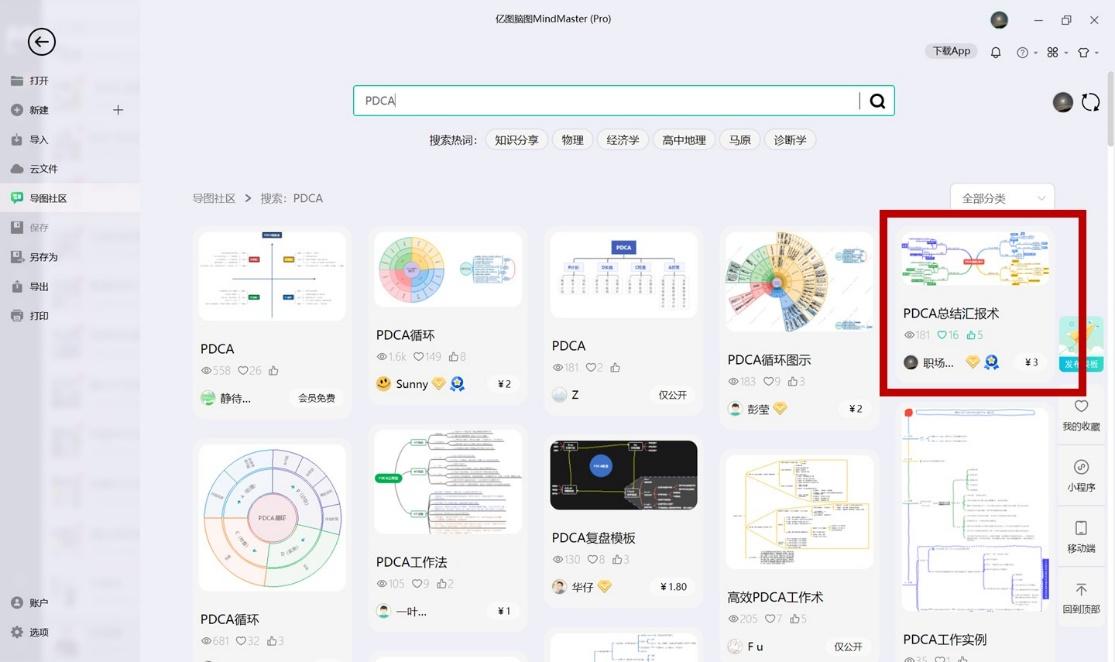Click the 导图社区 breadcrumb link
Screen dimensions: 1115x662
tap(214, 198)
